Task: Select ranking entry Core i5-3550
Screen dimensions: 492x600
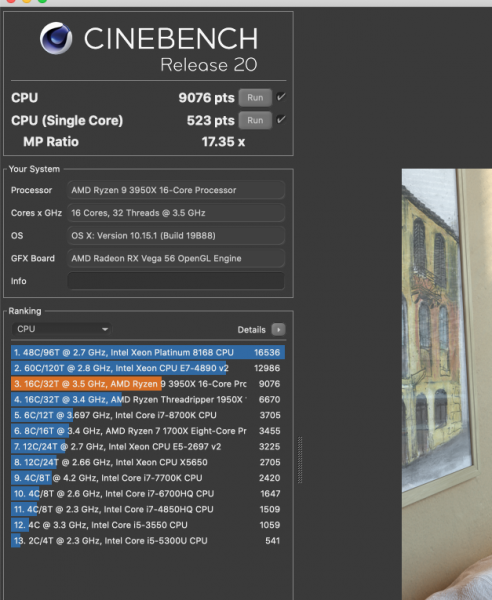Action: pyautogui.click(x=148, y=525)
